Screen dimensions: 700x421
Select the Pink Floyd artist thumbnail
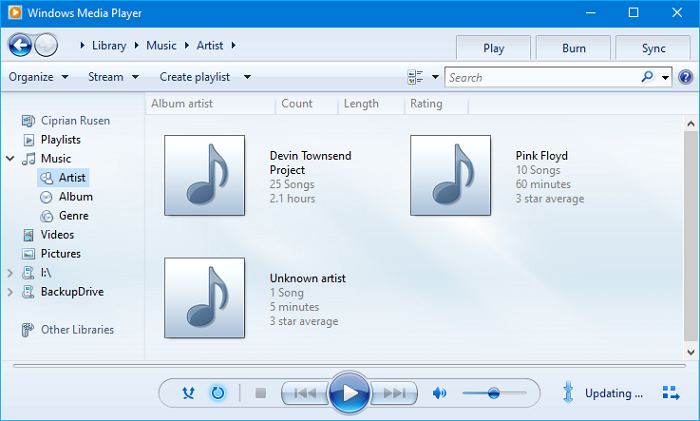point(450,176)
